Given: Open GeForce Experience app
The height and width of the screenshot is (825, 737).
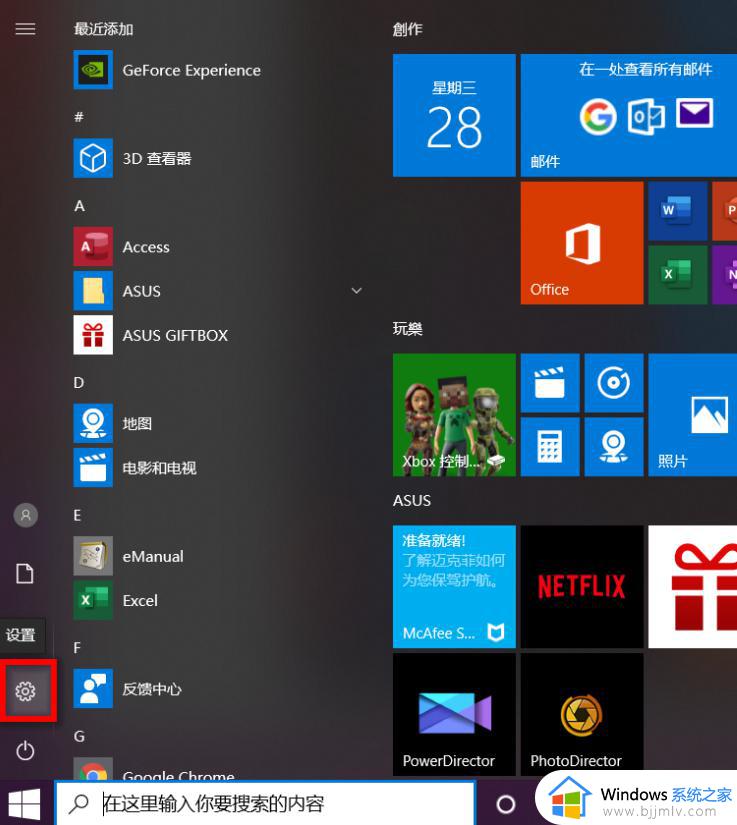Looking at the screenshot, I should point(218,70).
